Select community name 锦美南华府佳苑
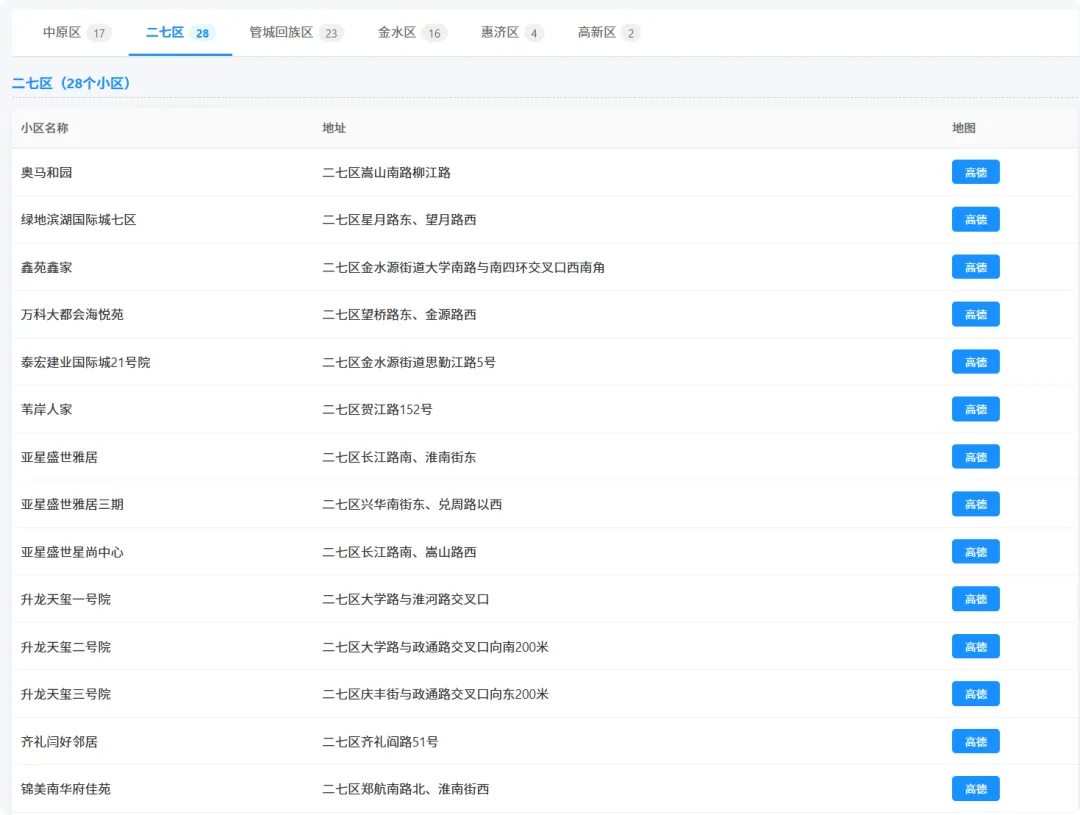This screenshot has height=815, width=1080. tap(65, 789)
